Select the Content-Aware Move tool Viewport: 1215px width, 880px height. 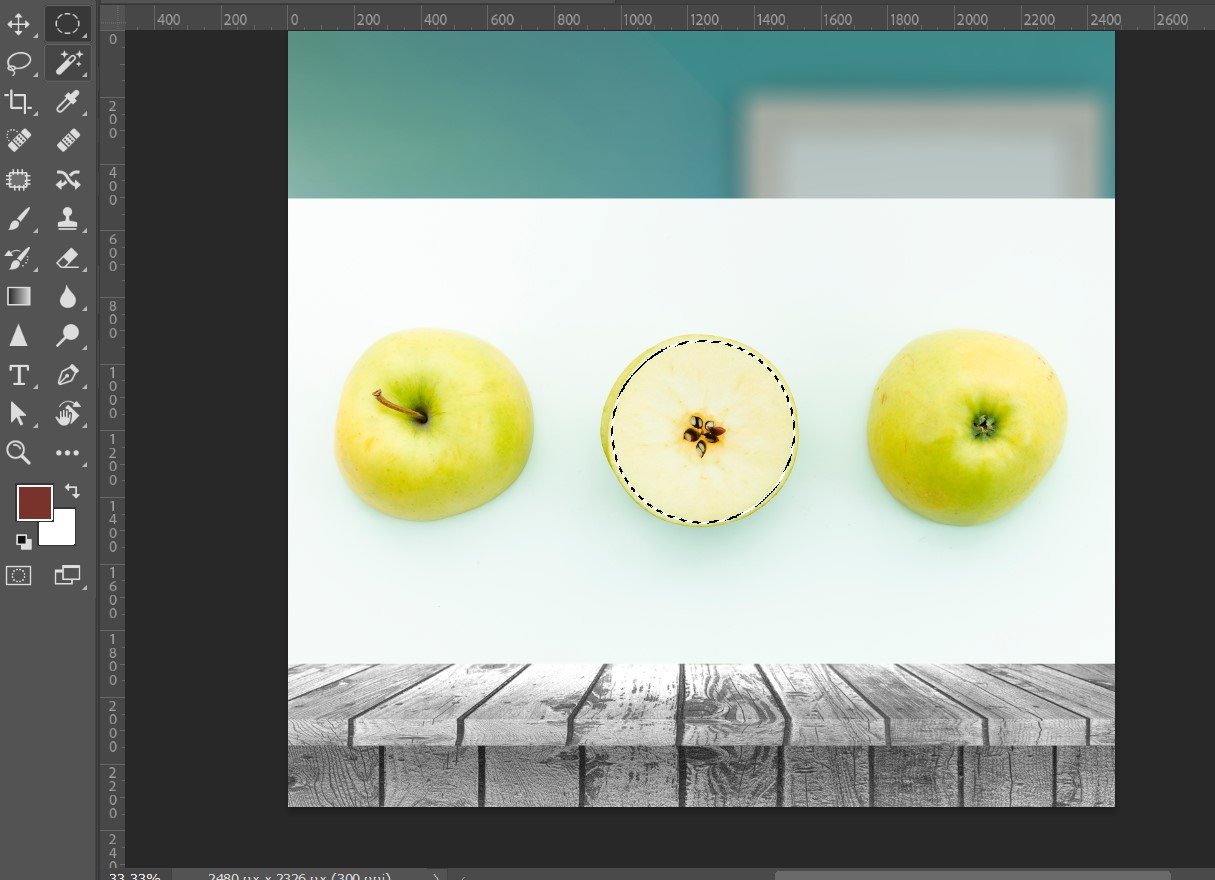[x=67, y=179]
